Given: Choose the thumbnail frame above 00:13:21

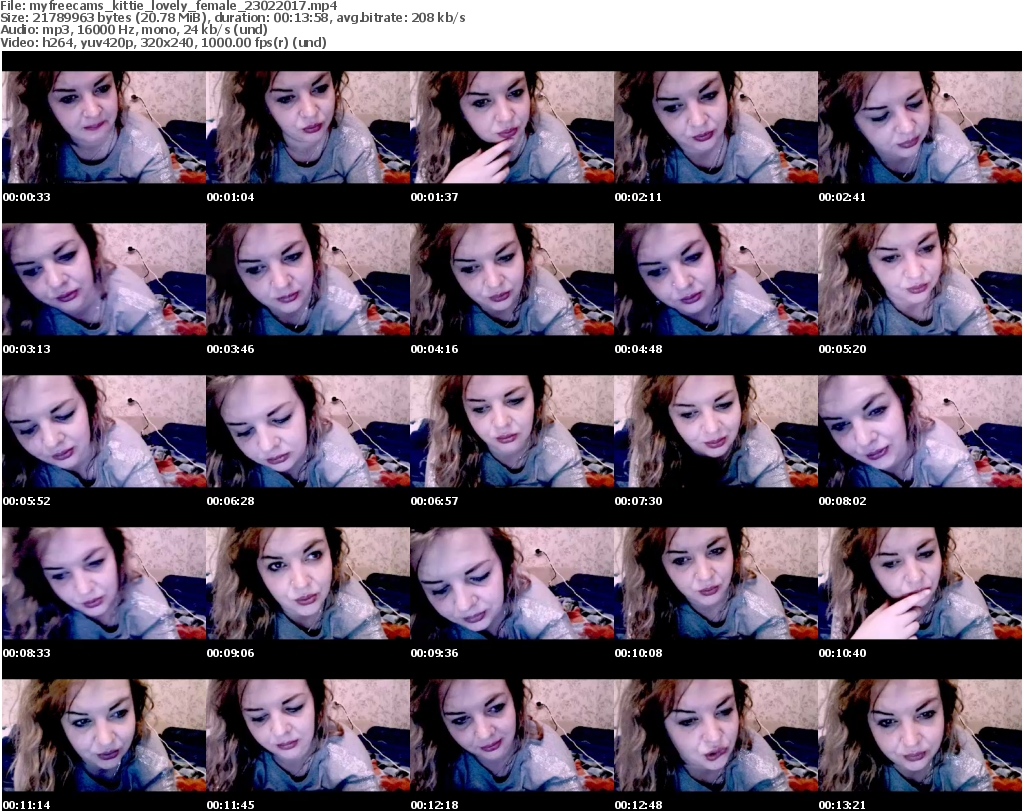Looking at the screenshot, I should tap(920, 736).
